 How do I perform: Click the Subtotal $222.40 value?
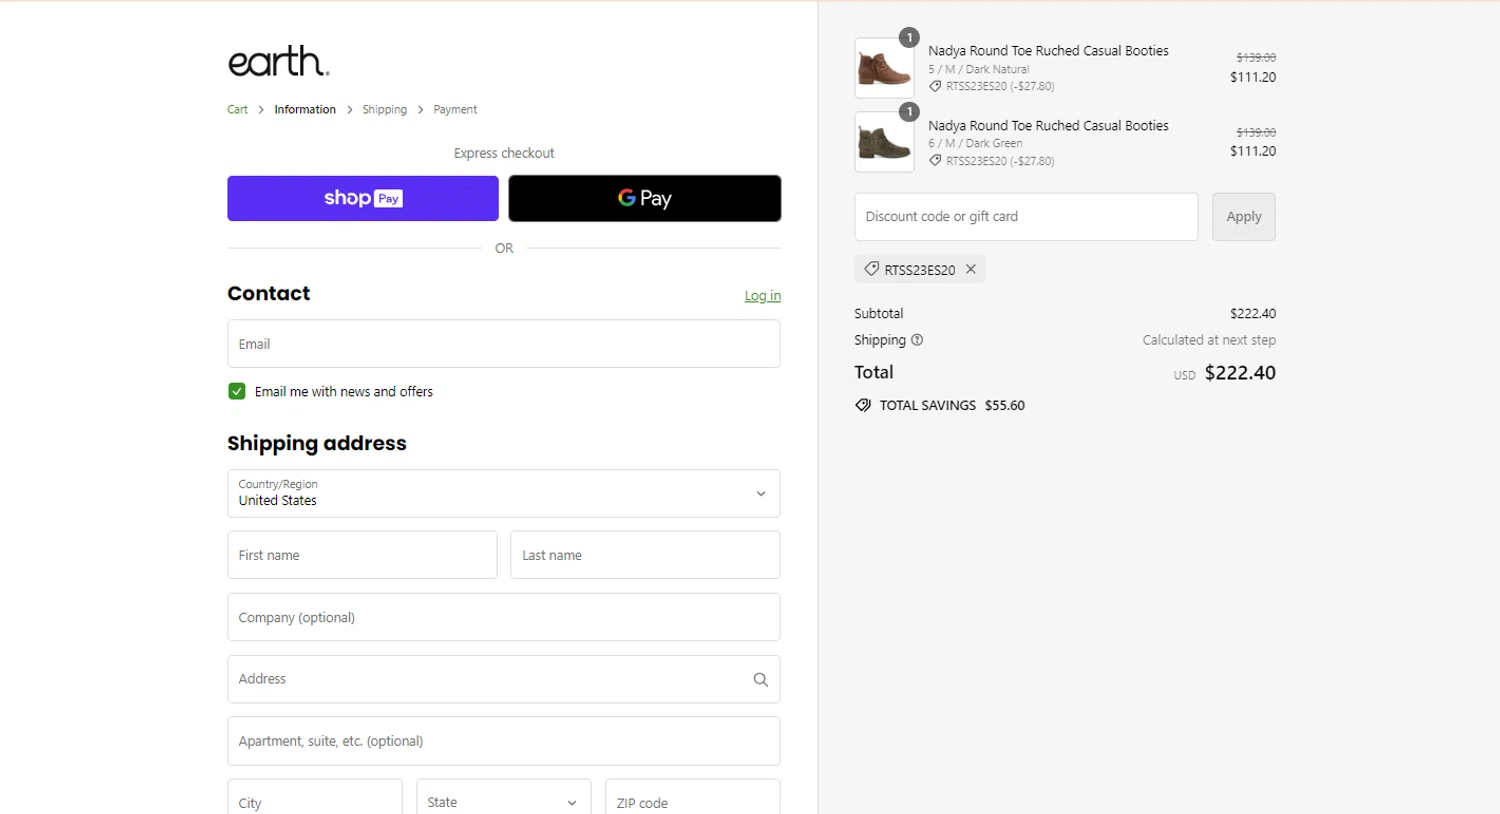(x=1253, y=313)
